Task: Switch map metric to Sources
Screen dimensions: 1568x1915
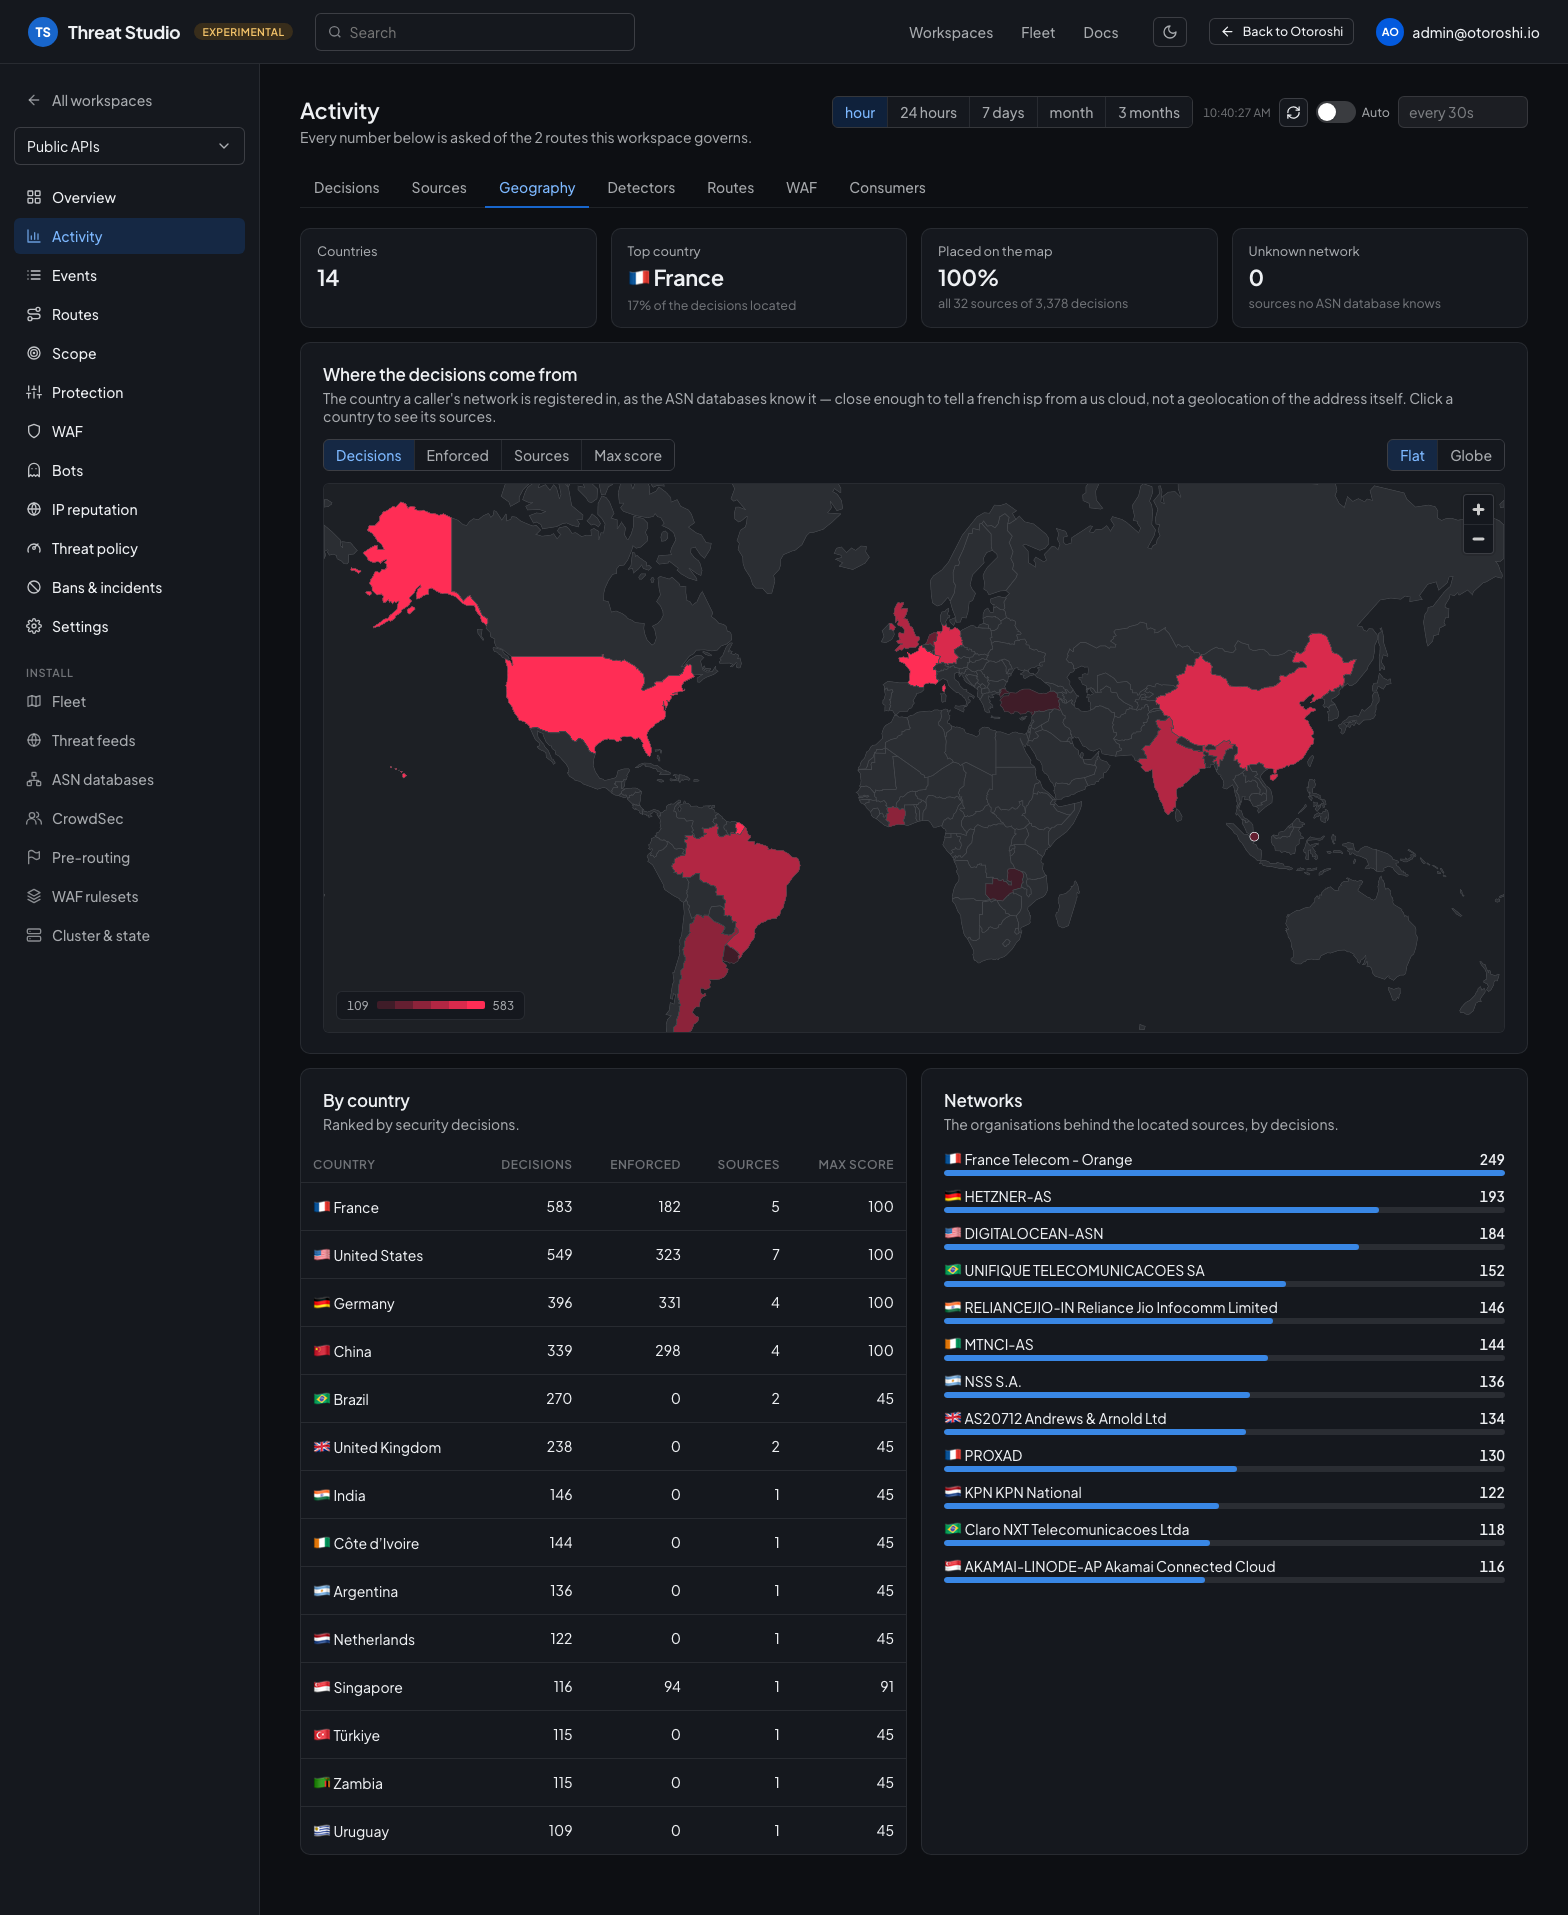Action: tap(541, 456)
